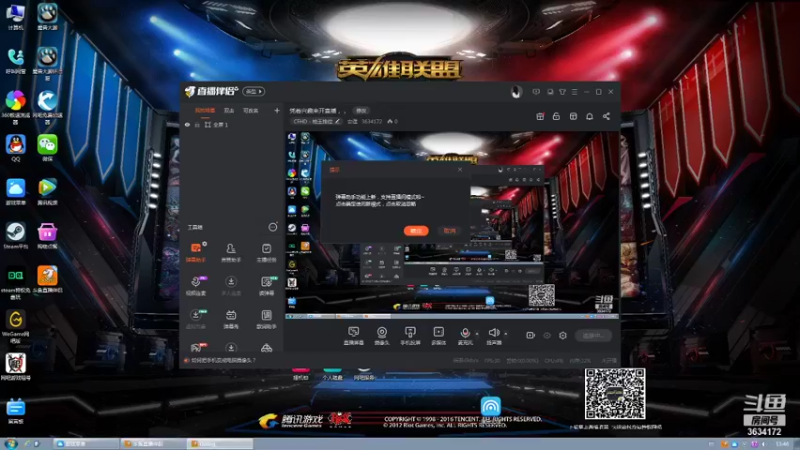This screenshot has height=450, width=800.
Task: Click the 取消 button in the dialog
Action: pos(449,231)
